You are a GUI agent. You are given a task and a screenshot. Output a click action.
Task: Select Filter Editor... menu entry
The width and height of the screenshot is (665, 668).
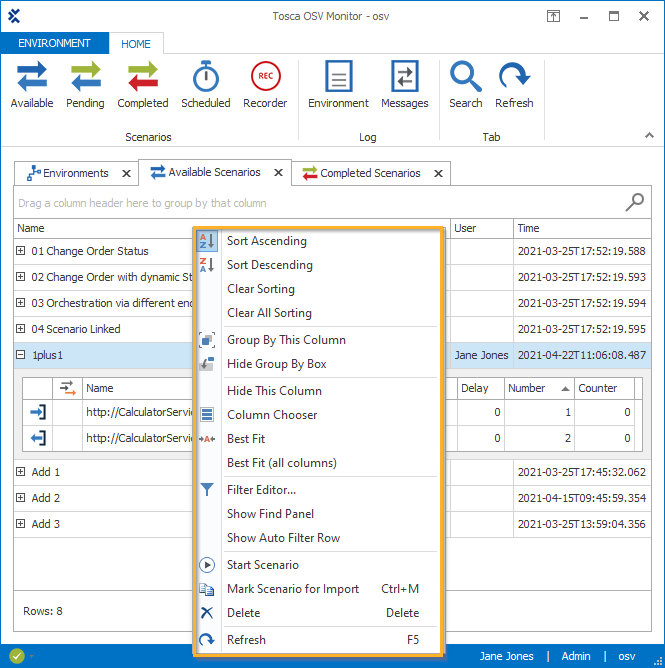click(261, 490)
